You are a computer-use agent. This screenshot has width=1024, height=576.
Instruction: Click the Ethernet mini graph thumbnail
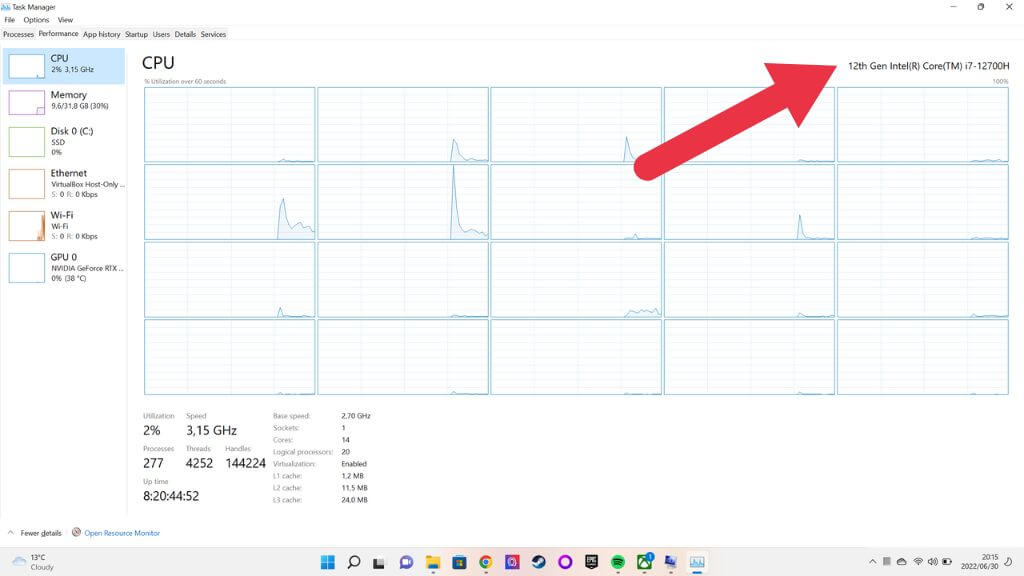(x=27, y=184)
